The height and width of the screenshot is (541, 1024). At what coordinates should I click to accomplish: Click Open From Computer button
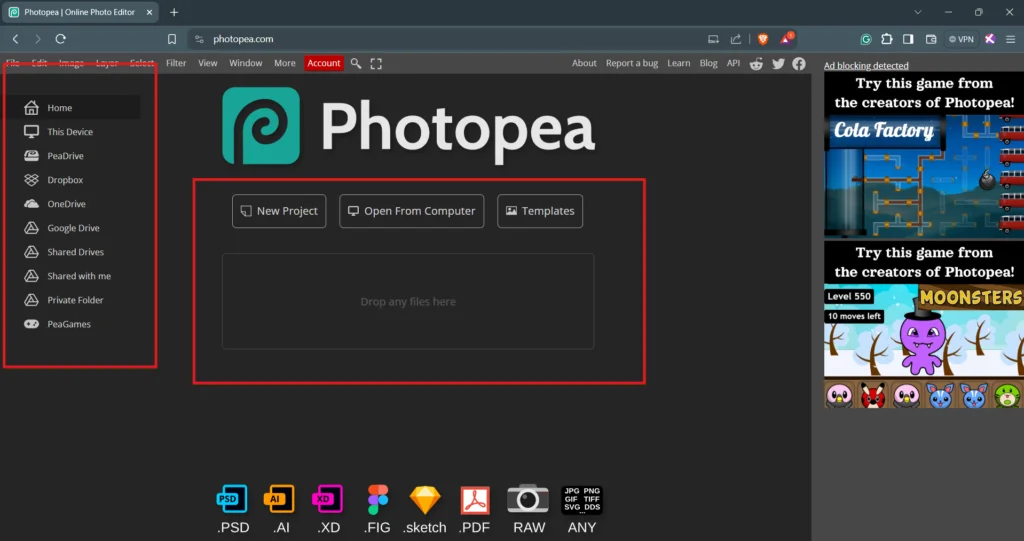[x=411, y=211]
